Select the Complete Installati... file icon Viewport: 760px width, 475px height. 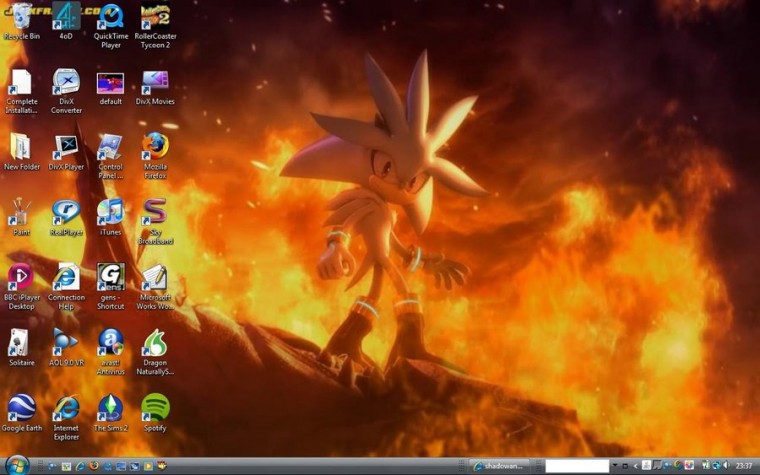point(21,91)
